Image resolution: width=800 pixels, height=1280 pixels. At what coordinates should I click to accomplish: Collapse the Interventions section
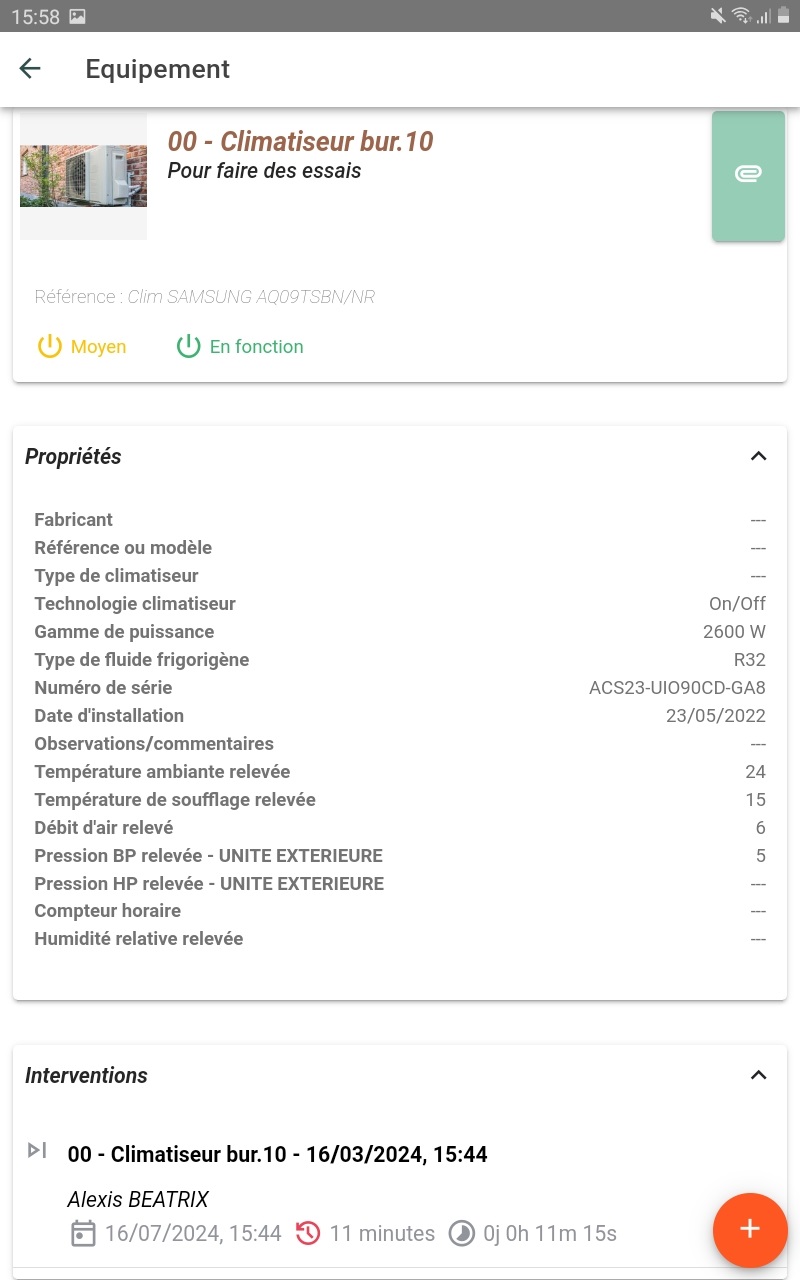coord(758,1075)
